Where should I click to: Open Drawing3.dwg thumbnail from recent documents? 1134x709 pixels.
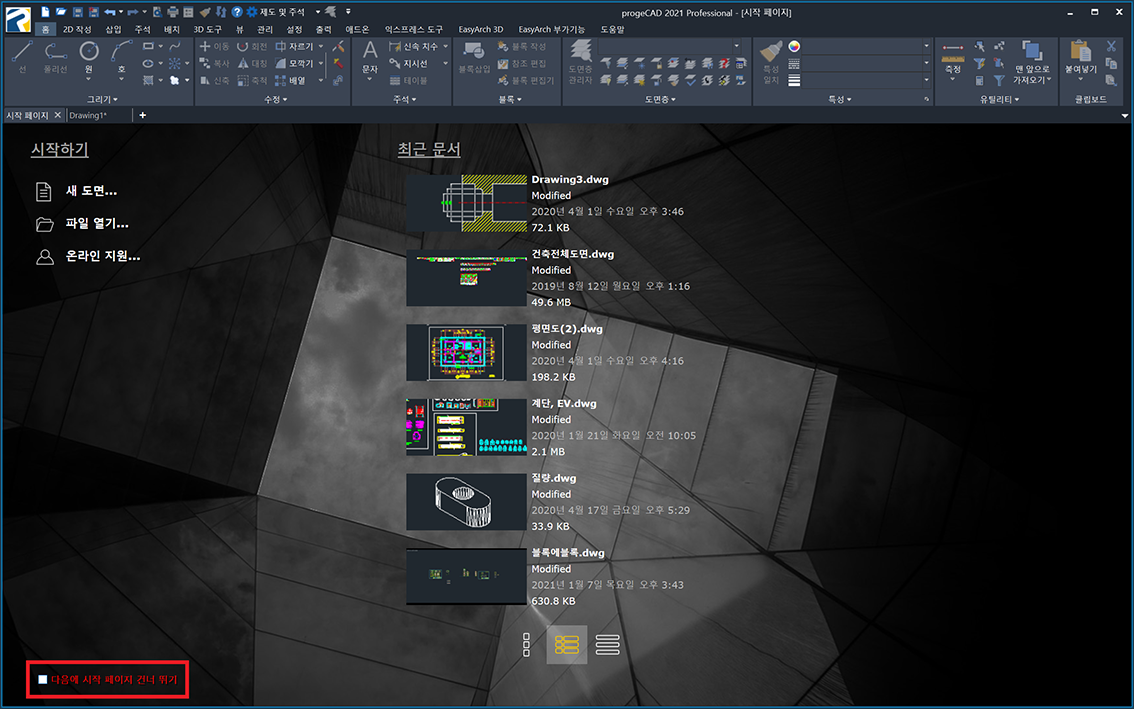tap(466, 203)
